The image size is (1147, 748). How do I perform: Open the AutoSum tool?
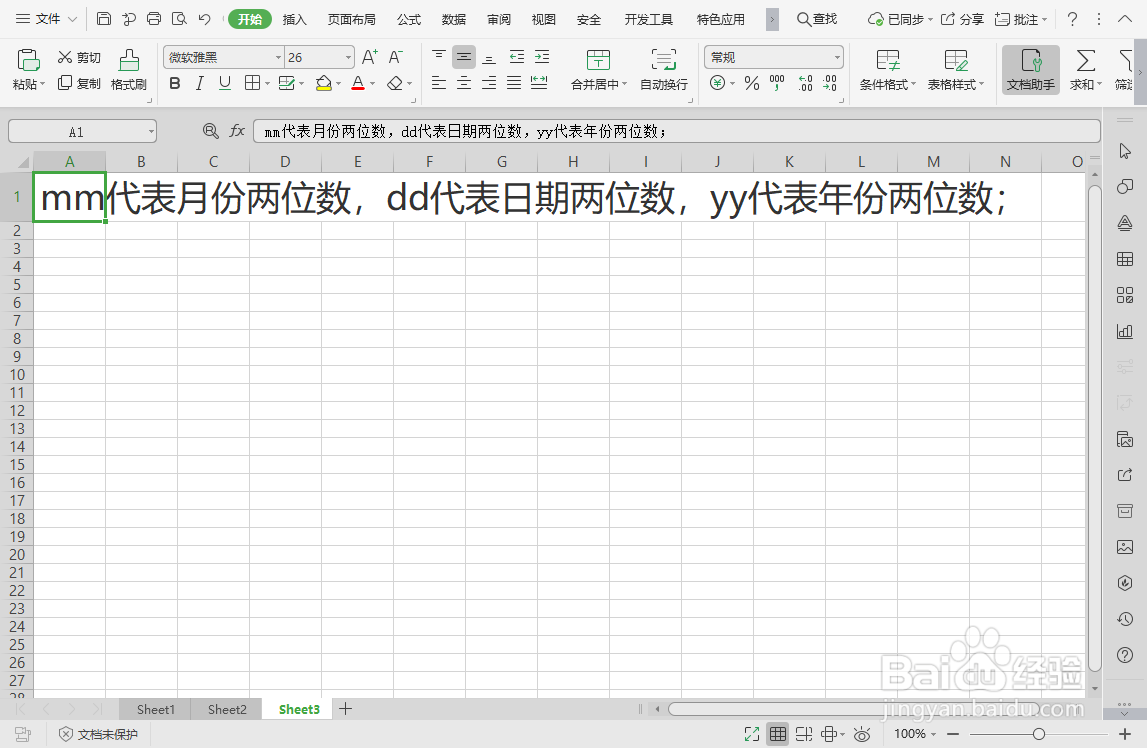tap(1083, 70)
